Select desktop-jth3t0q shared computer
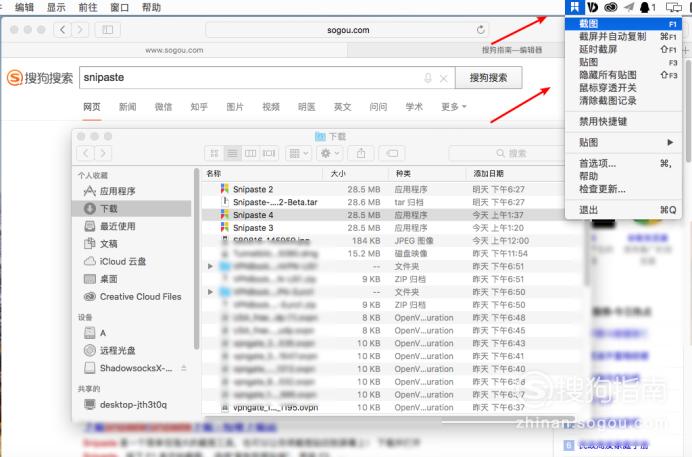 click(132, 405)
